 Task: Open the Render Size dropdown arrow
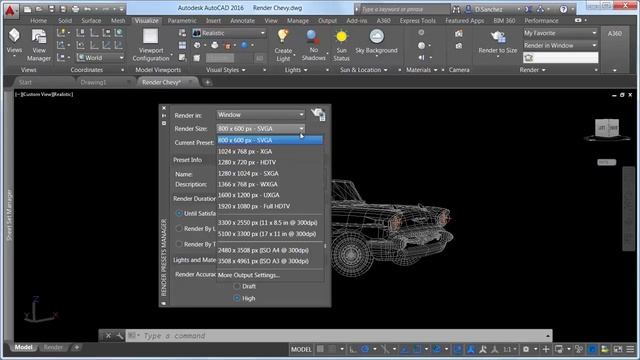pos(301,129)
